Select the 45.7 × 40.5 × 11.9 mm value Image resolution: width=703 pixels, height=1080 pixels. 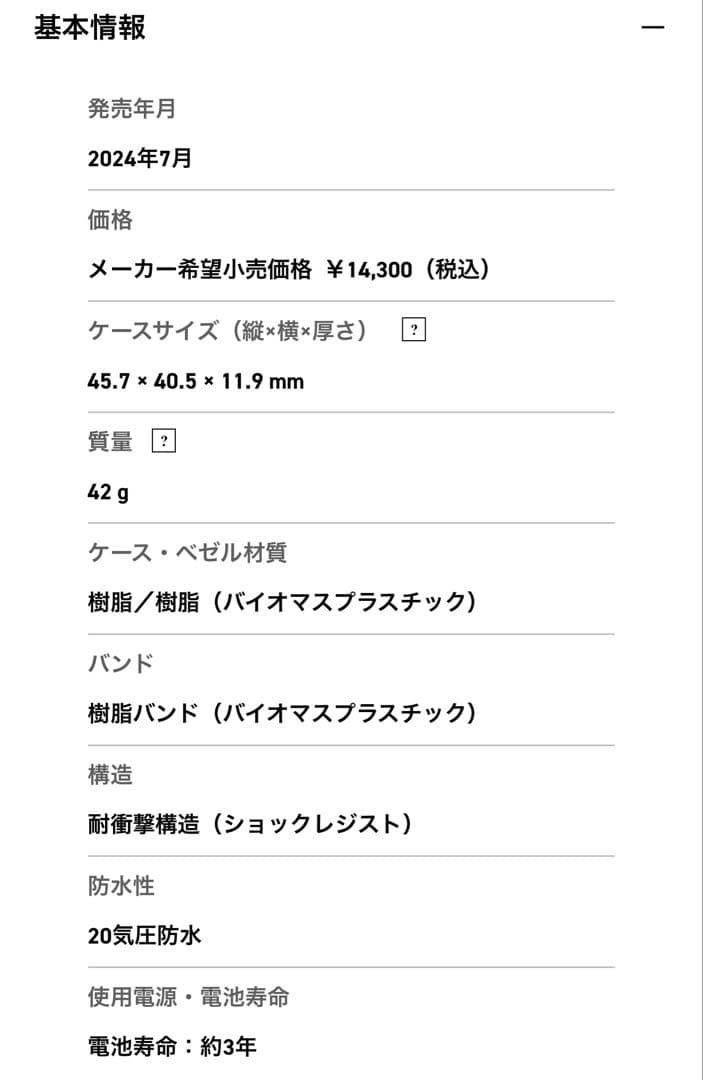tap(196, 381)
